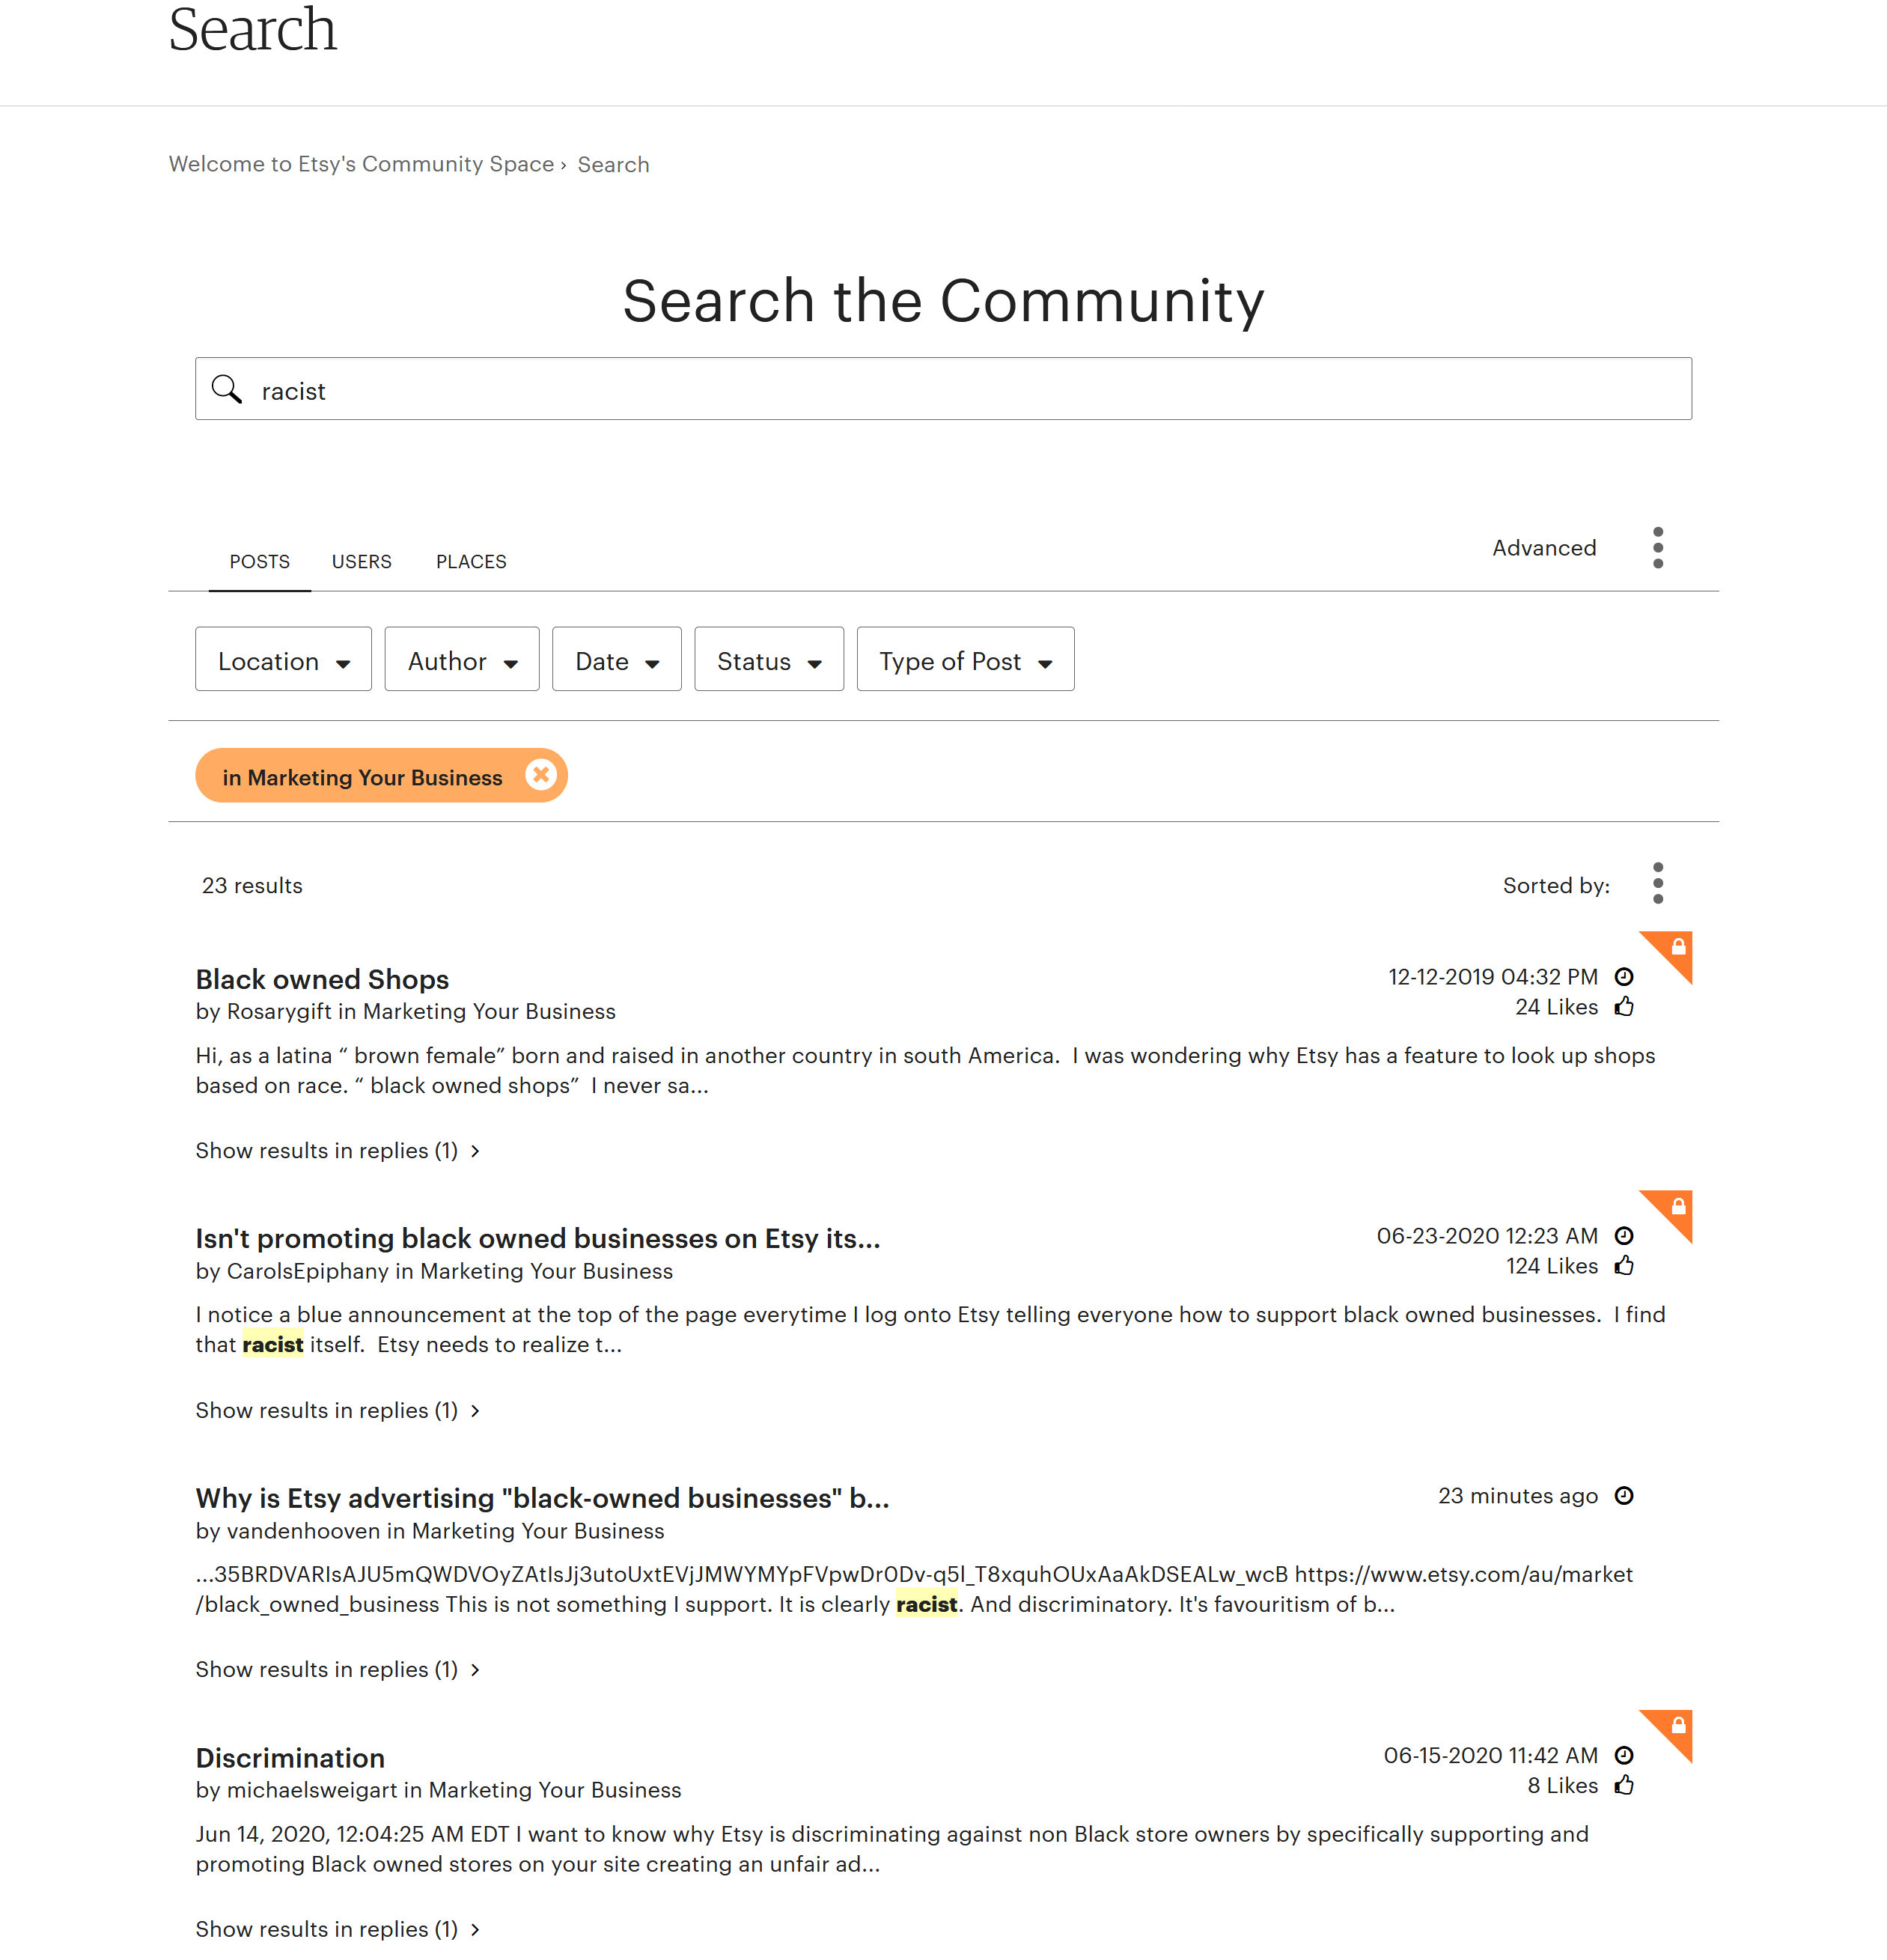Open the Black owned Shops post
Viewport: 1887px width, 1960px height.
click(322, 979)
